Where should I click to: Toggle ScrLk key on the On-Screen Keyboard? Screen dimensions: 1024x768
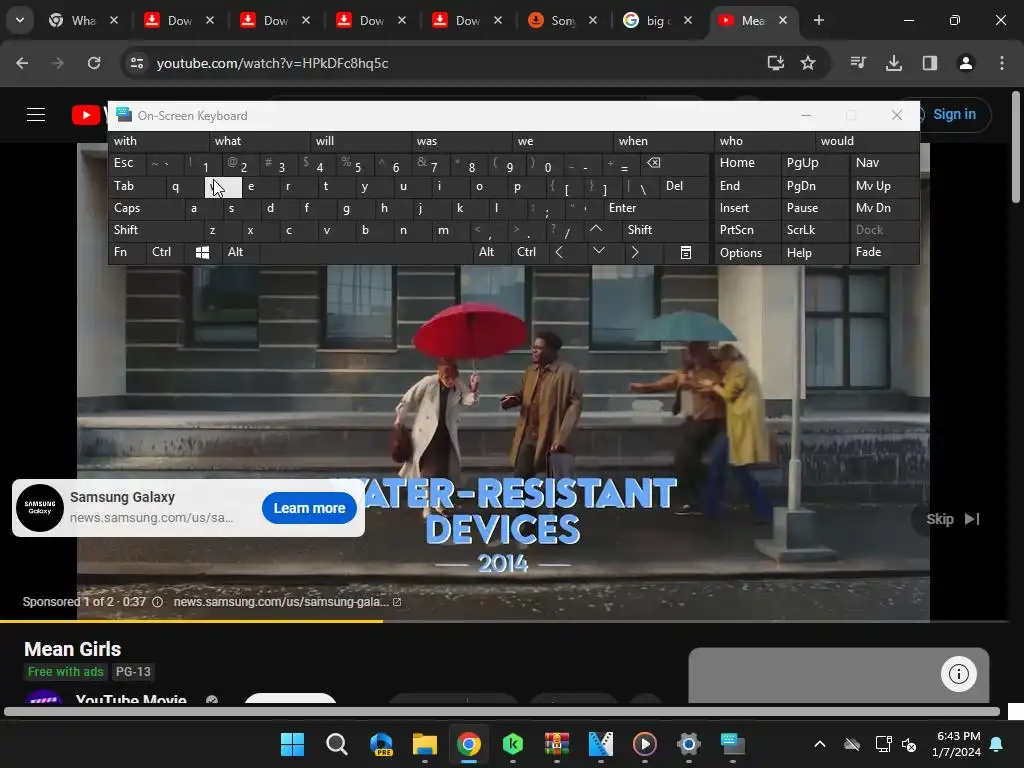coord(814,230)
